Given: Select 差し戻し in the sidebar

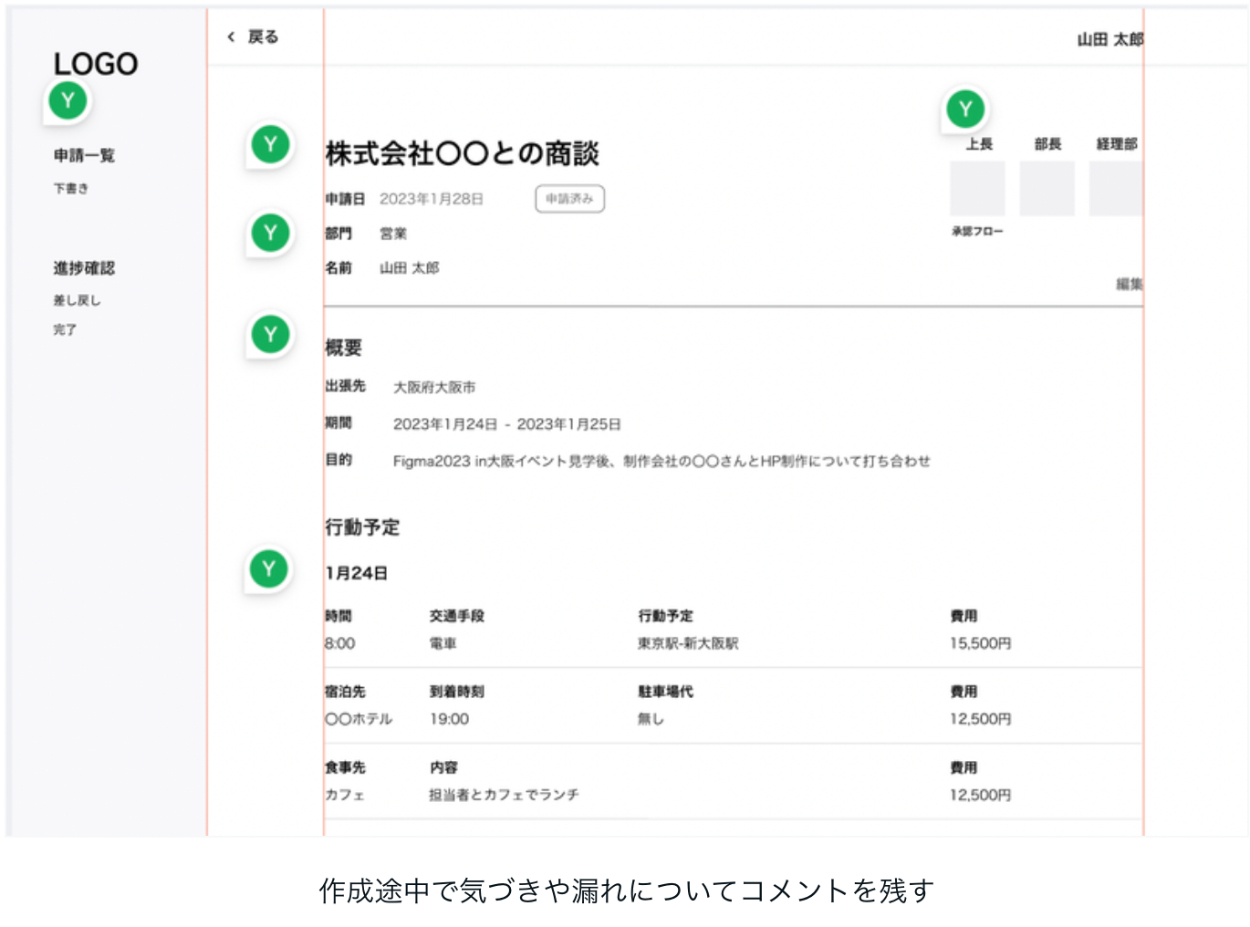Looking at the screenshot, I should click(x=77, y=300).
